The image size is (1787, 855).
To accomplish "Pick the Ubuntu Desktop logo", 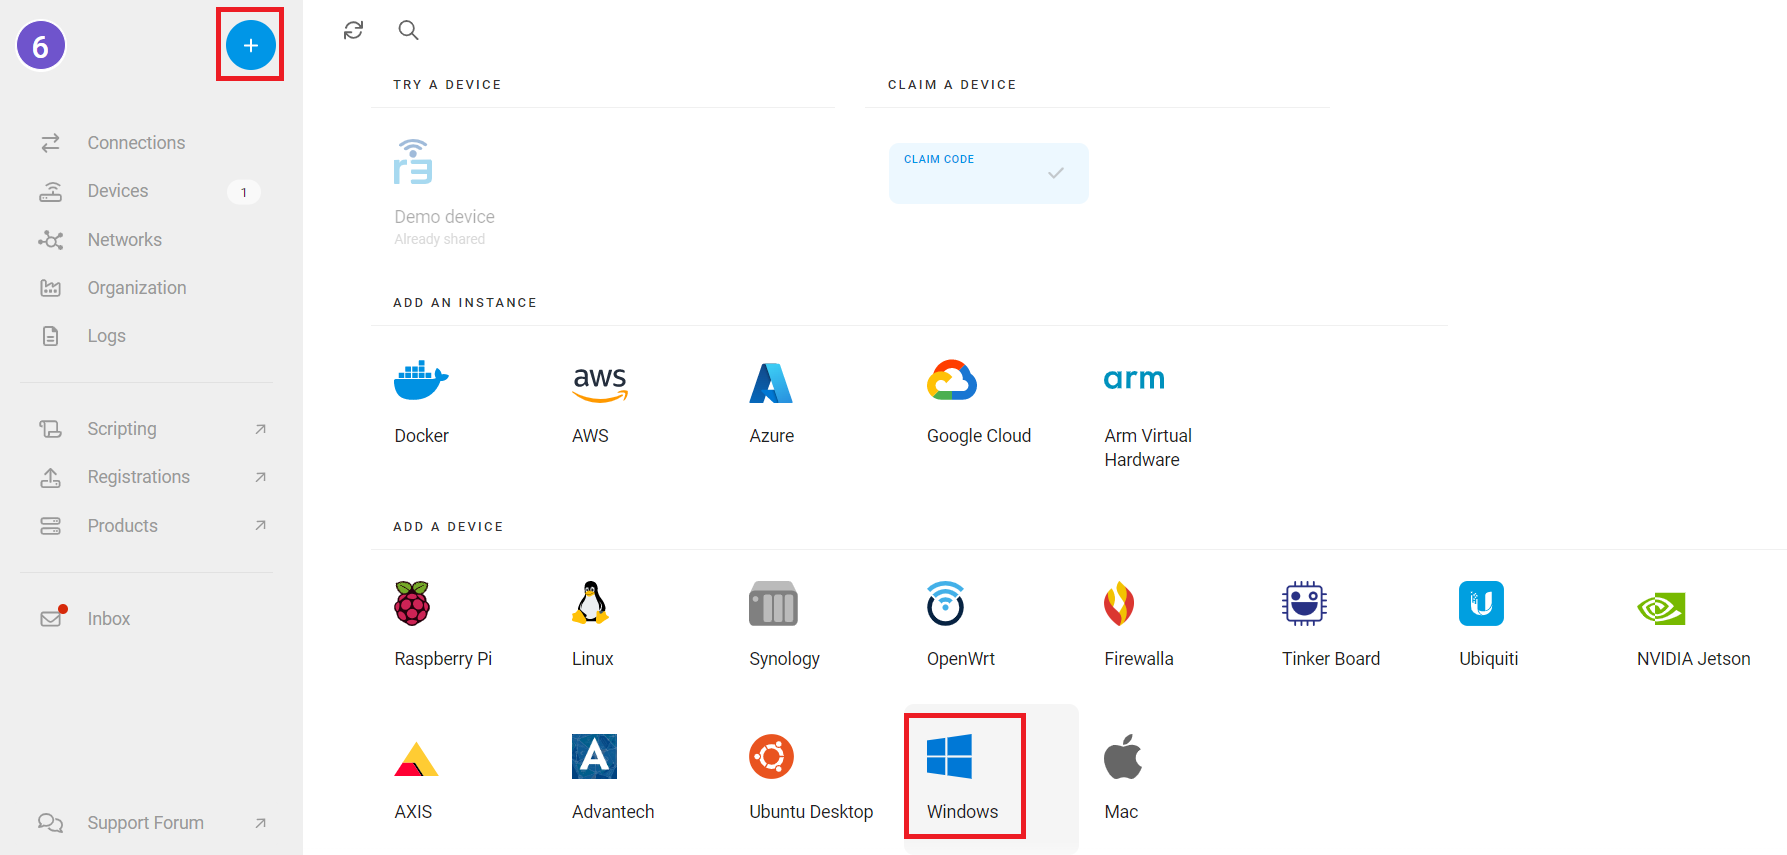I will 771,756.
